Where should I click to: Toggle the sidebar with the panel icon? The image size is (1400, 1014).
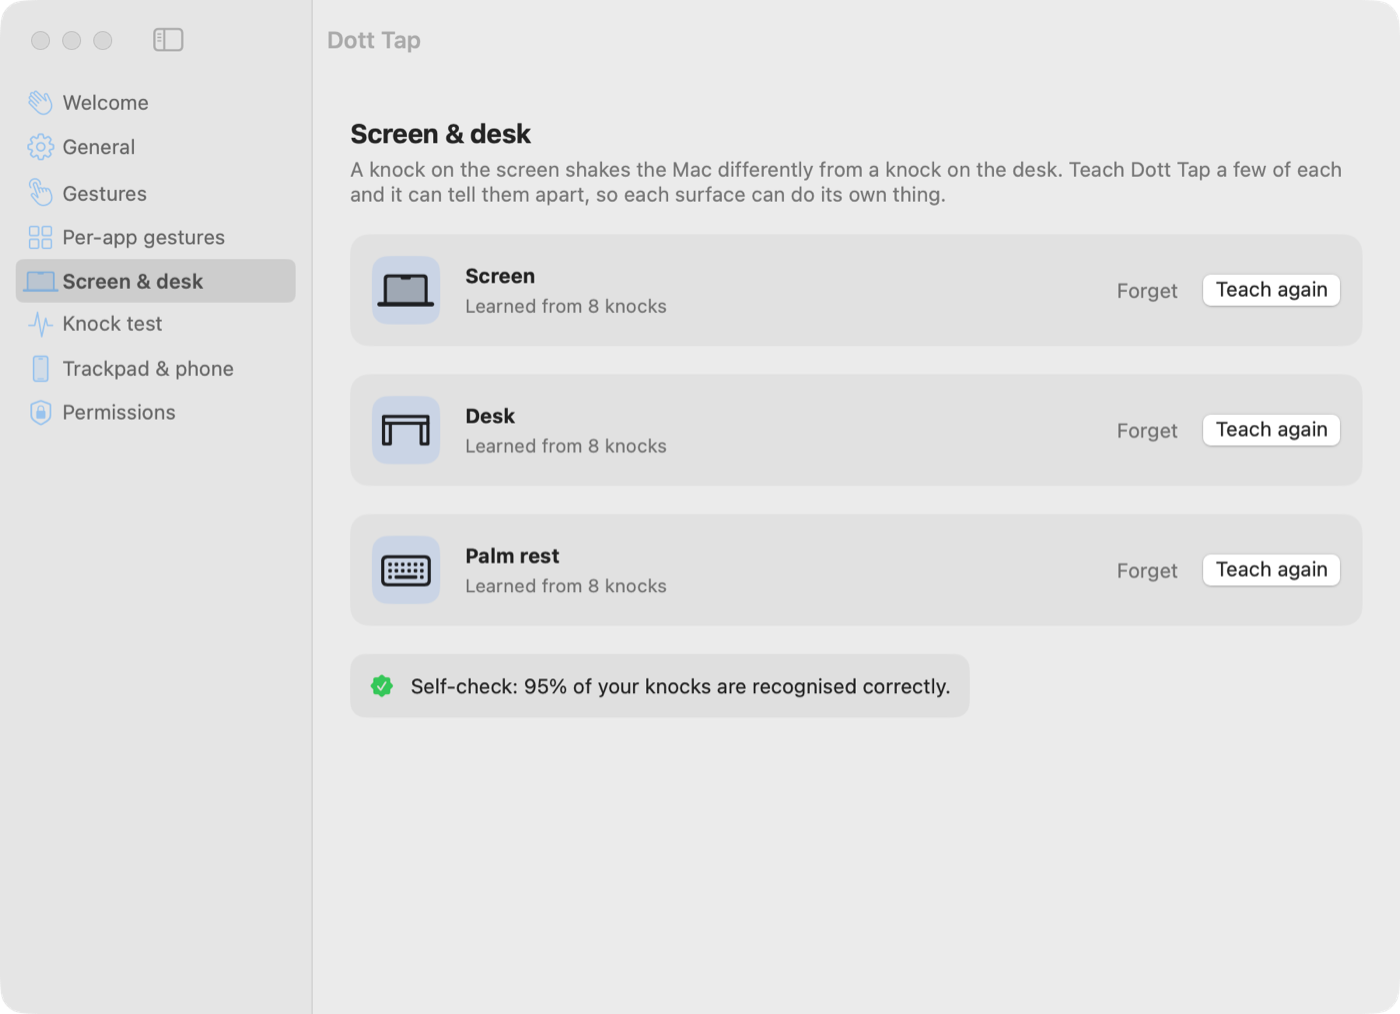168,40
